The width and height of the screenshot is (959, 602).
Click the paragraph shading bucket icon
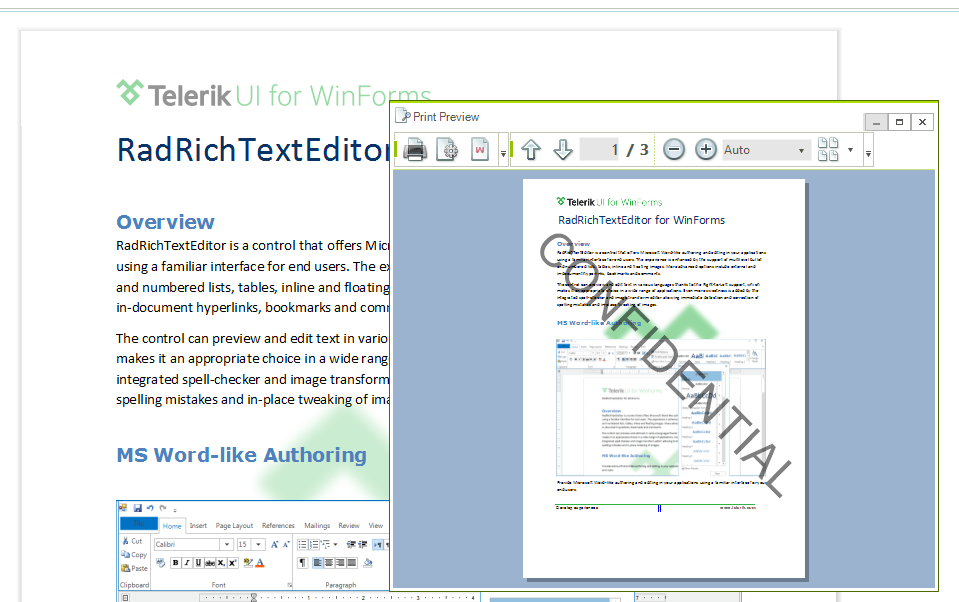click(368, 563)
